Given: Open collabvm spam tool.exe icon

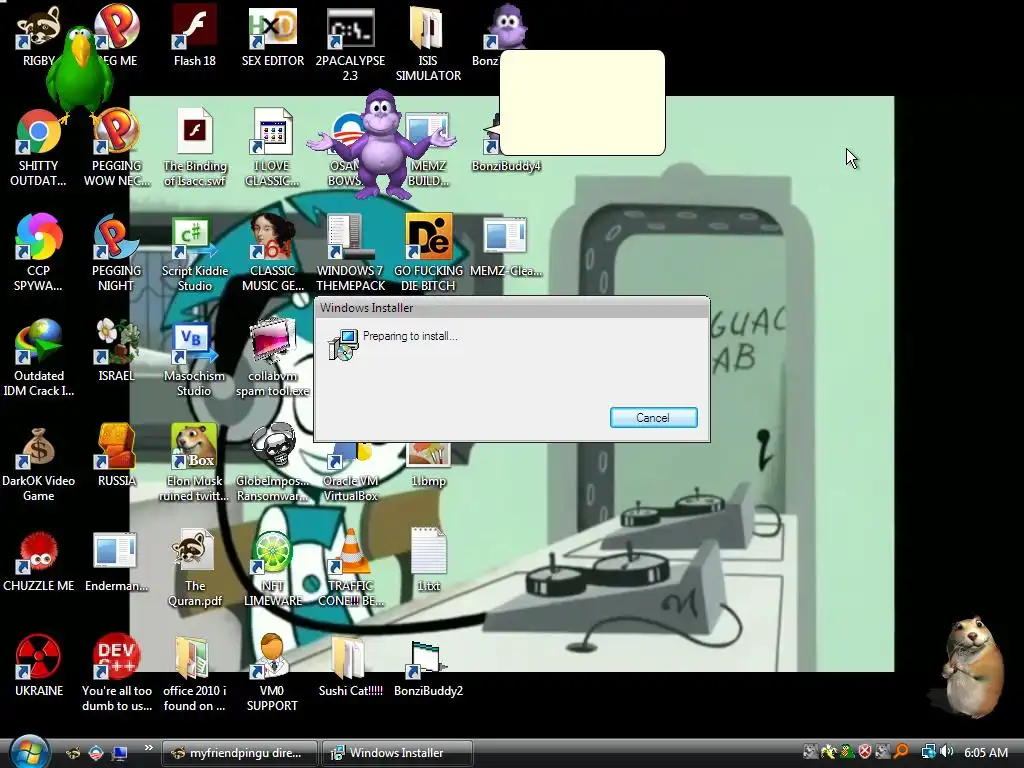Looking at the screenshot, I should 272,357.
